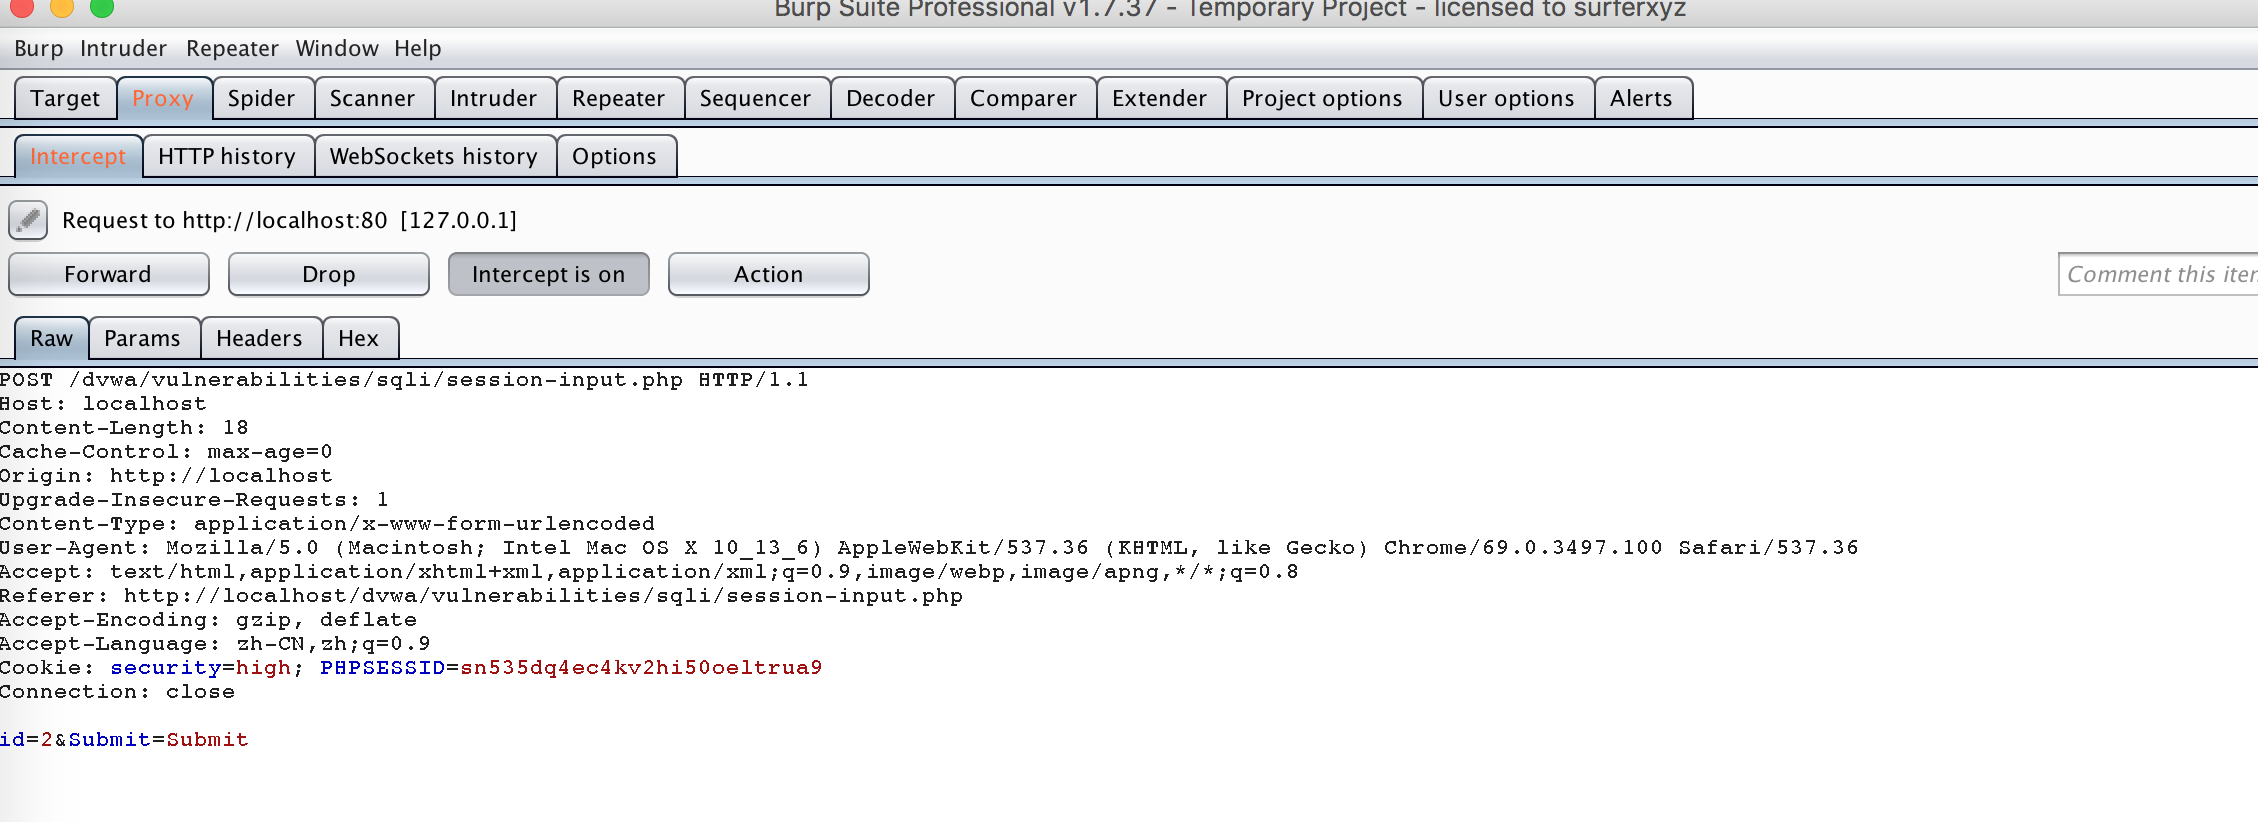Click the PHPSESSID cookie value
Image resolution: width=2258 pixels, height=822 pixels.
coord(641,668)
